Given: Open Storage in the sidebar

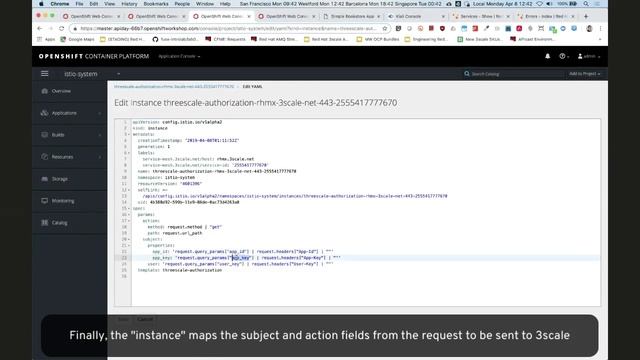Looking at the screenshot, I should point(69,179).
